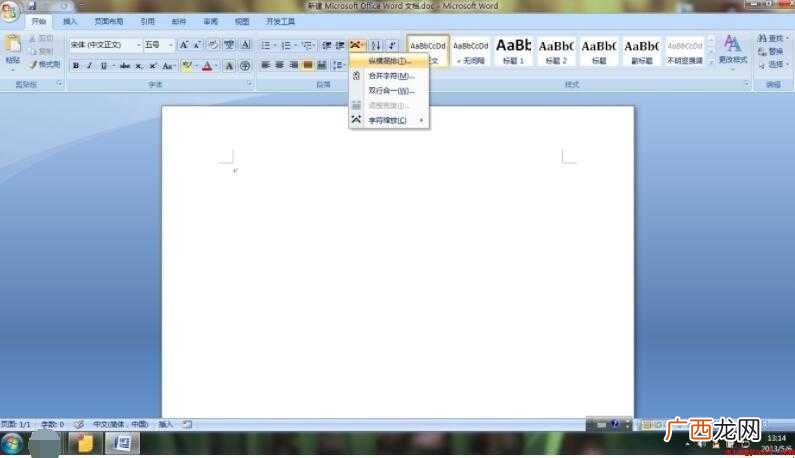795x458 pixels.
Task: Open the Font dialog launcher
Action: [x=250, y=84]
